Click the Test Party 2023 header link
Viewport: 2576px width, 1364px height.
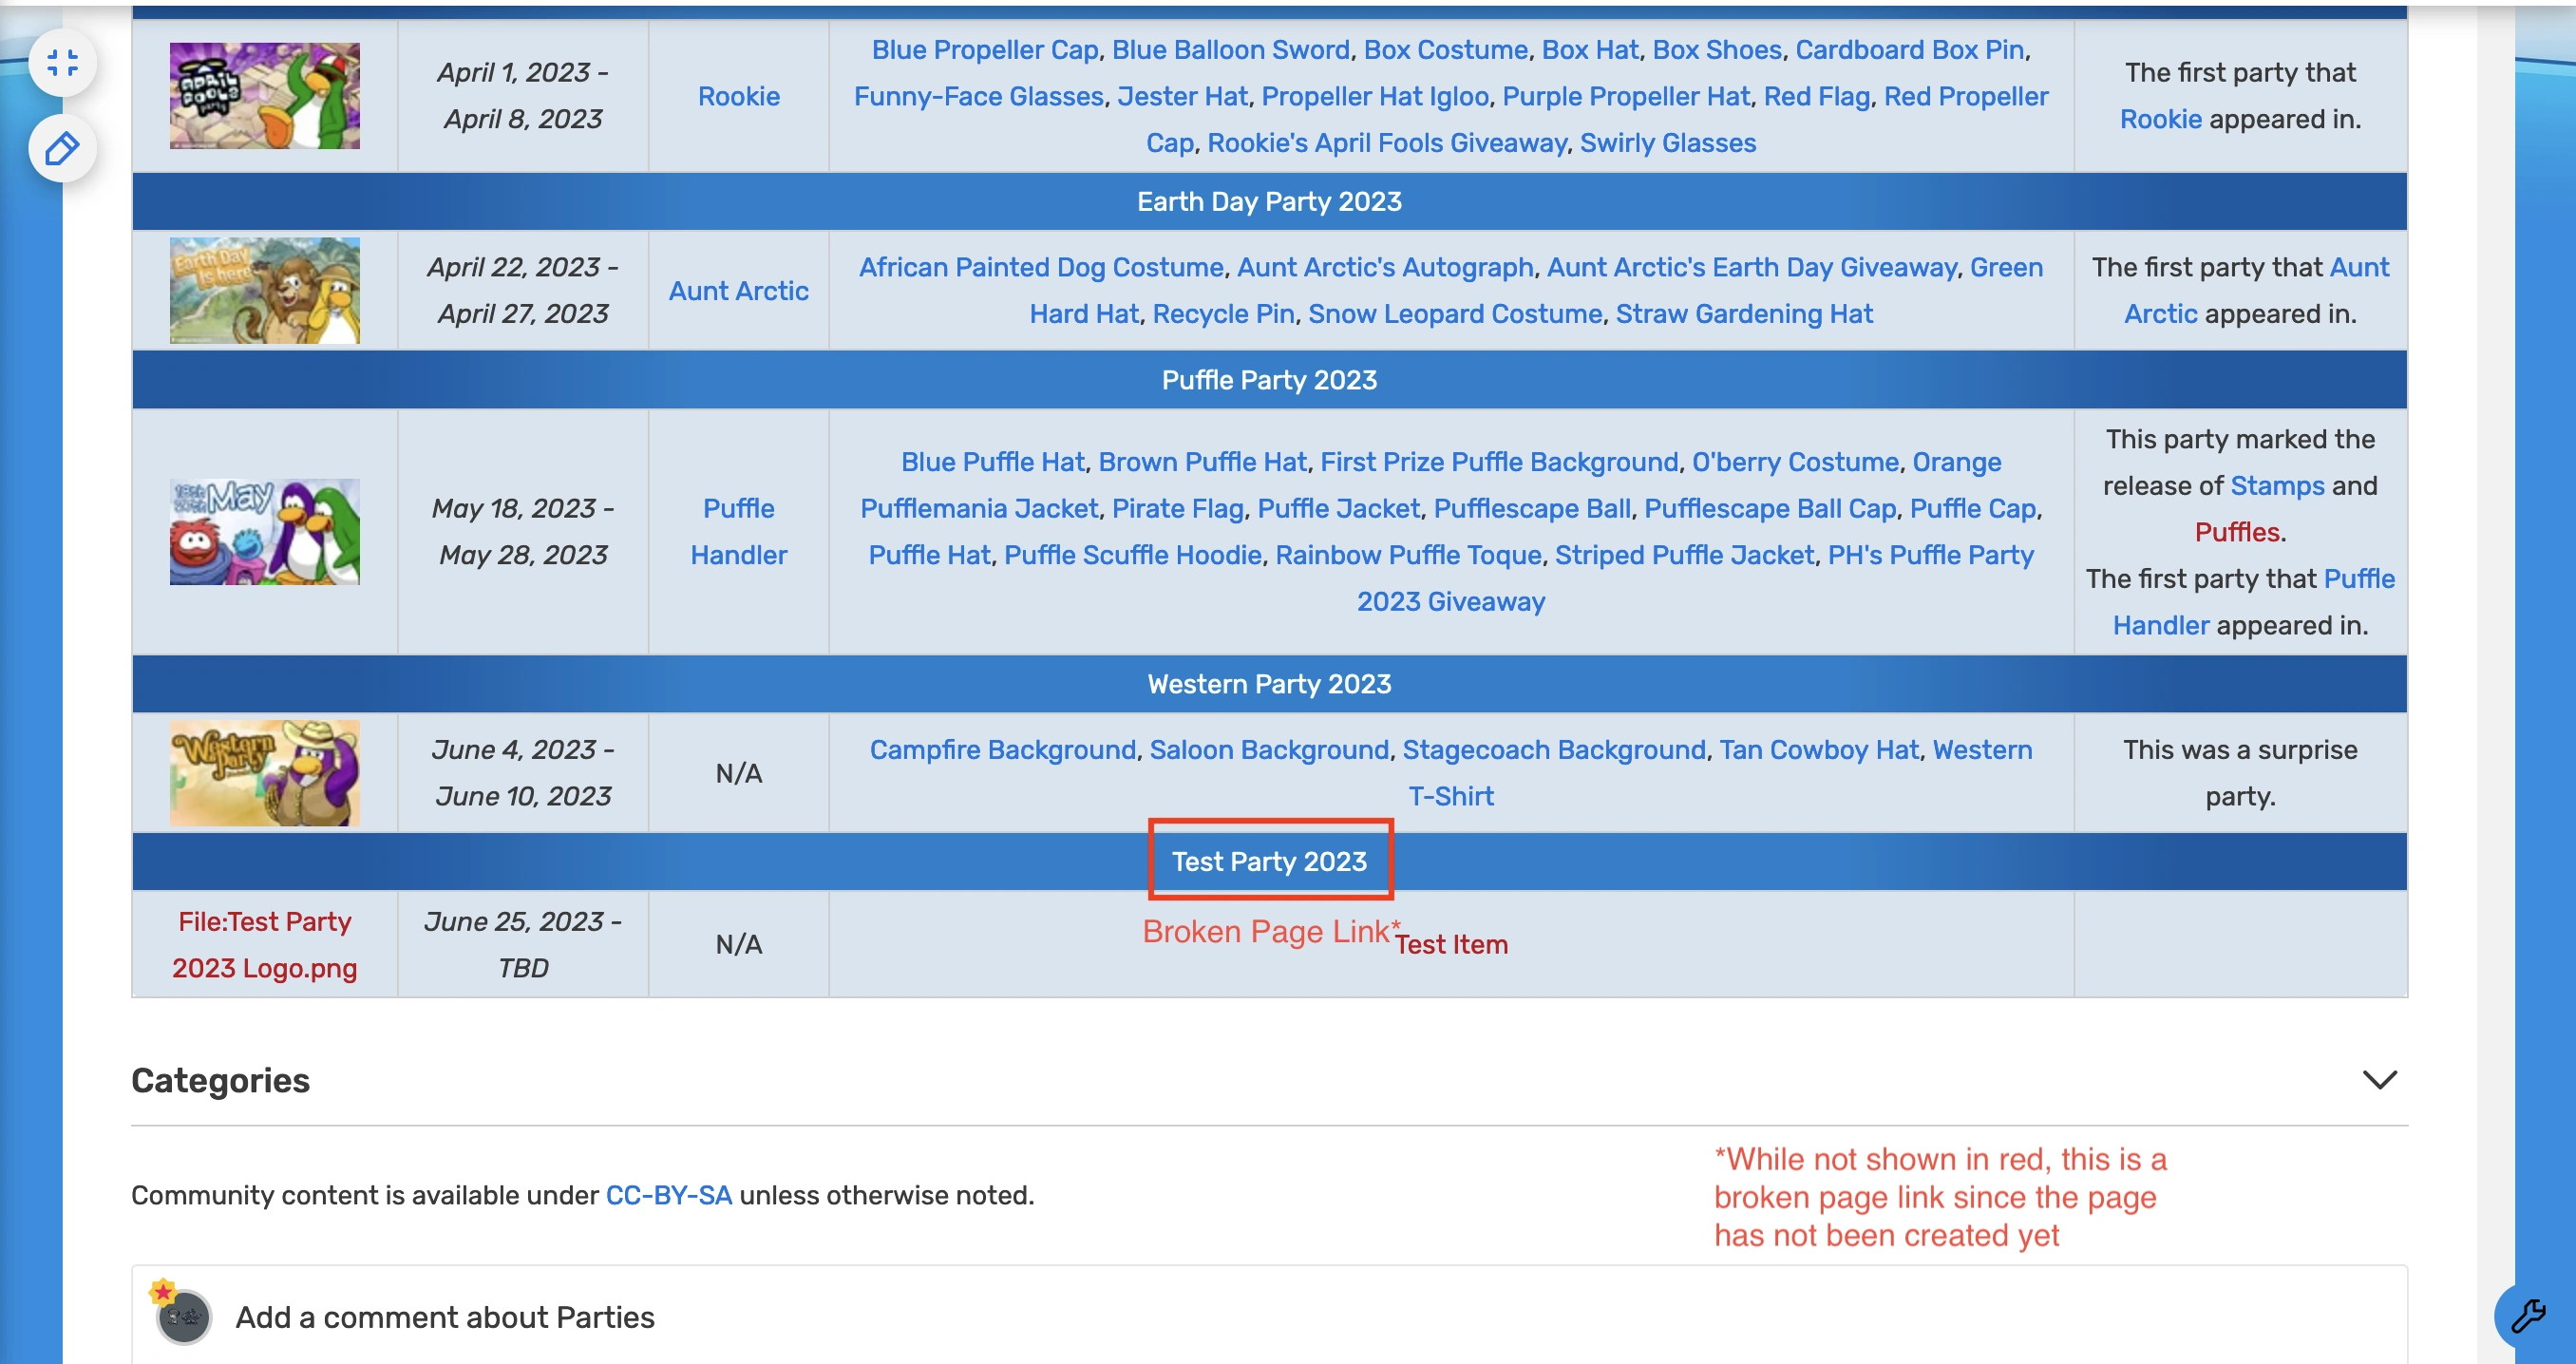tap(1268, 861)
